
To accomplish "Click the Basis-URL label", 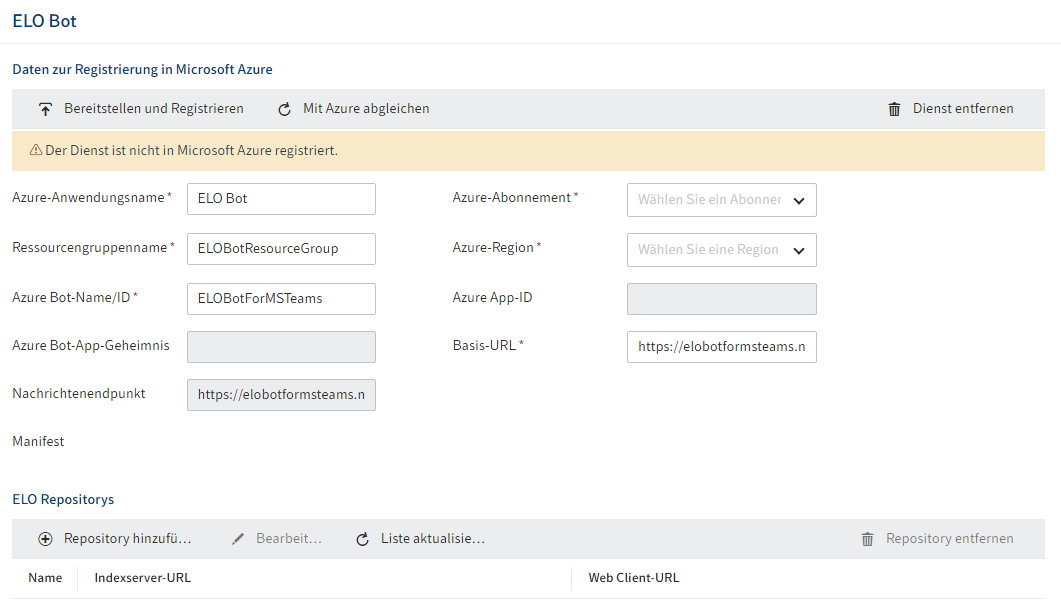I will point(484,346).
